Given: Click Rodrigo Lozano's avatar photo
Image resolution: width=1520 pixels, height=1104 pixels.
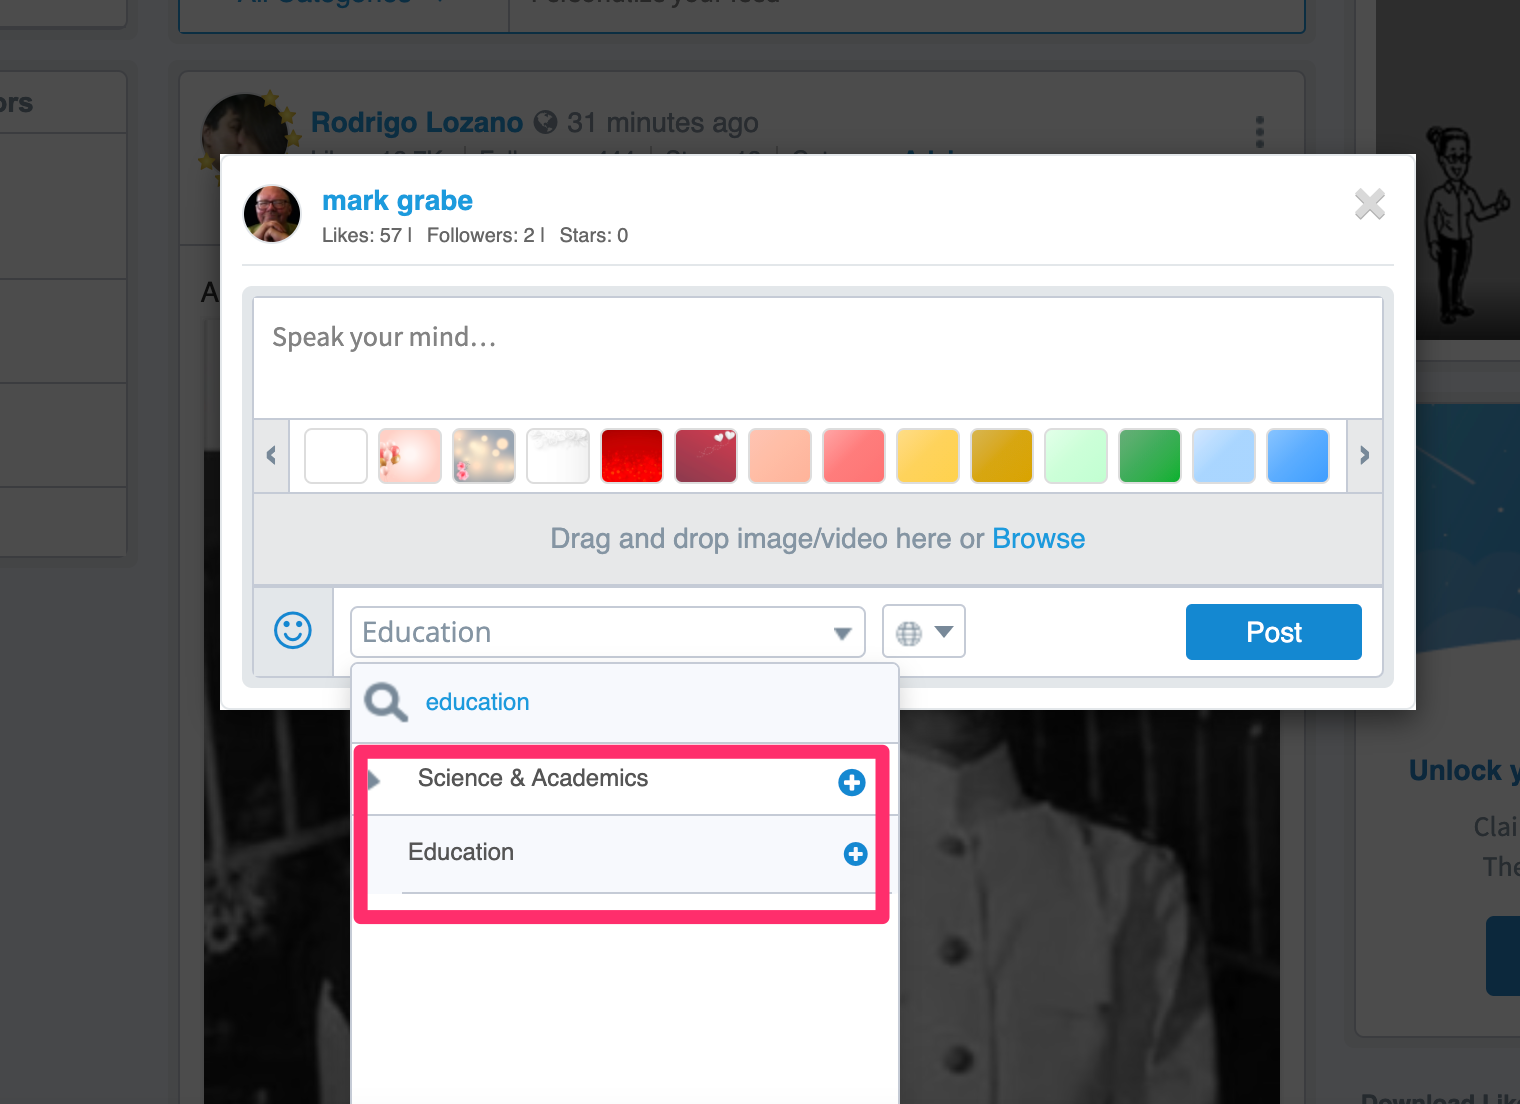Looking at the screenshot, I should pos(245,130).
